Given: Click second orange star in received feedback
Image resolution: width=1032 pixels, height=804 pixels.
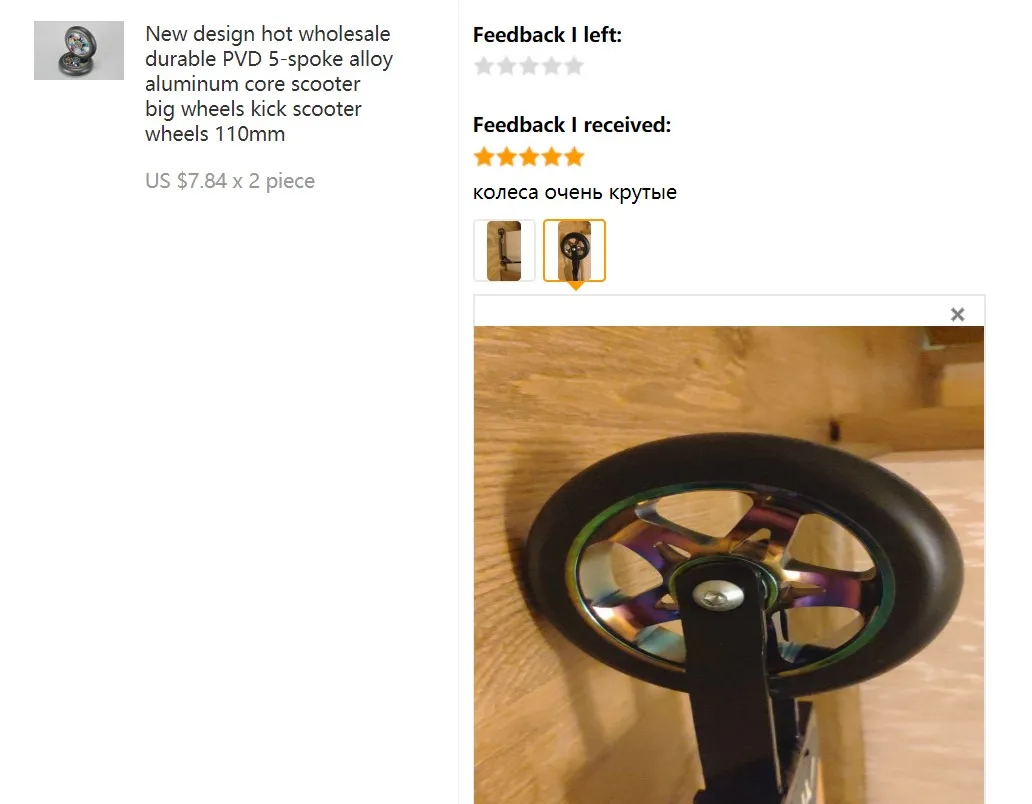Looking at the screenshot, I should tap(506, 157).
